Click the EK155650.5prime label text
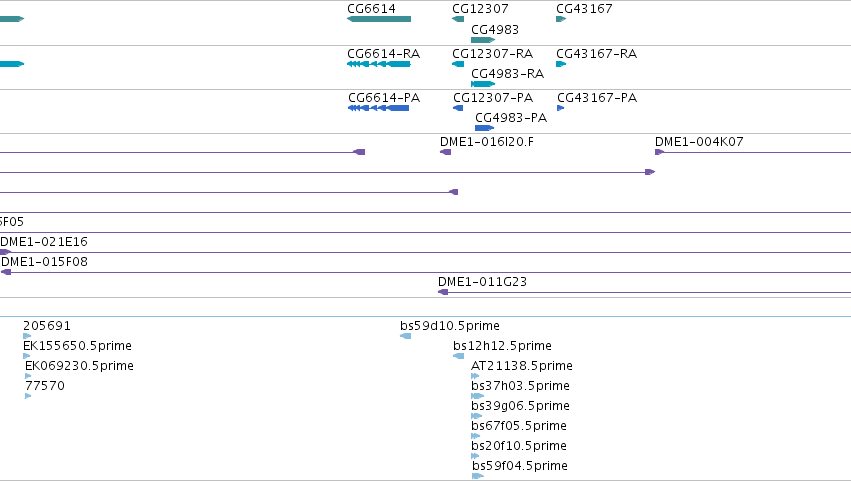 coord(78,346)
